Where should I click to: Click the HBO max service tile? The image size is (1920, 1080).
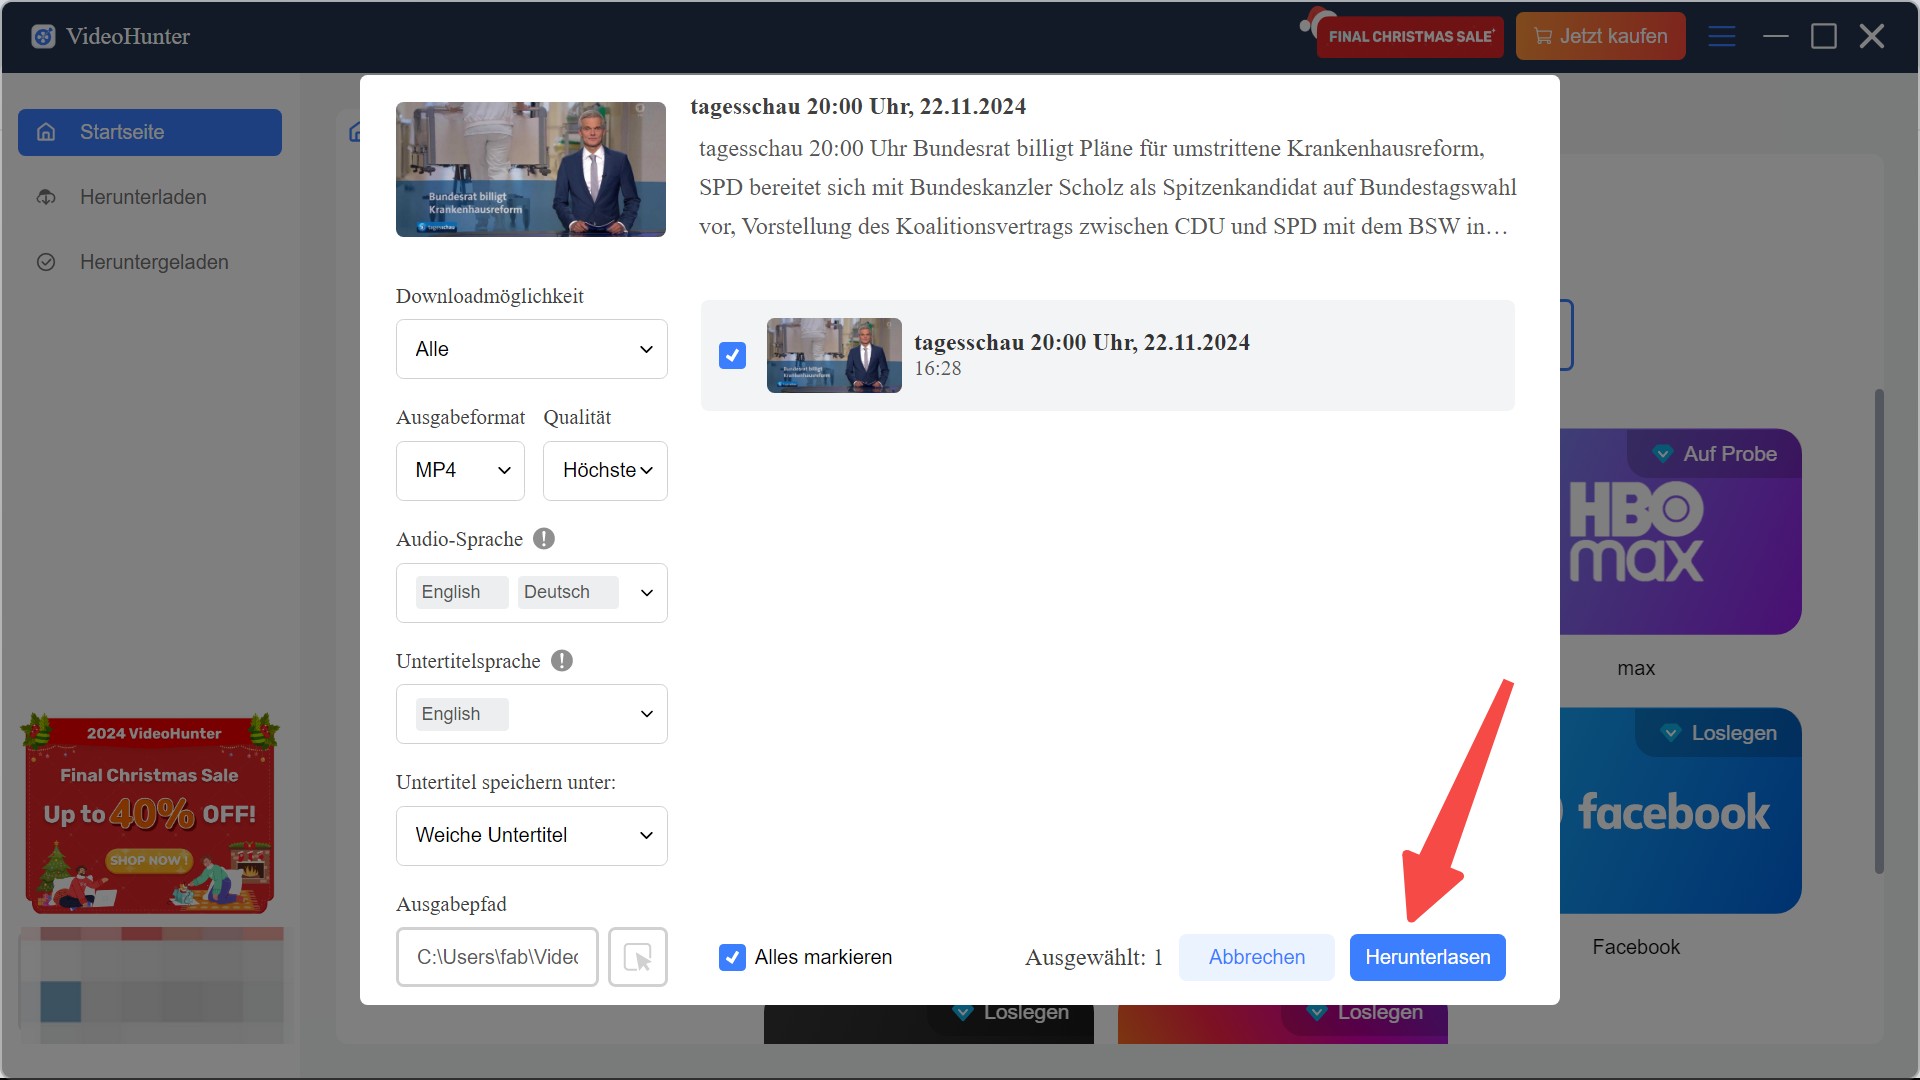point(1680,532)
